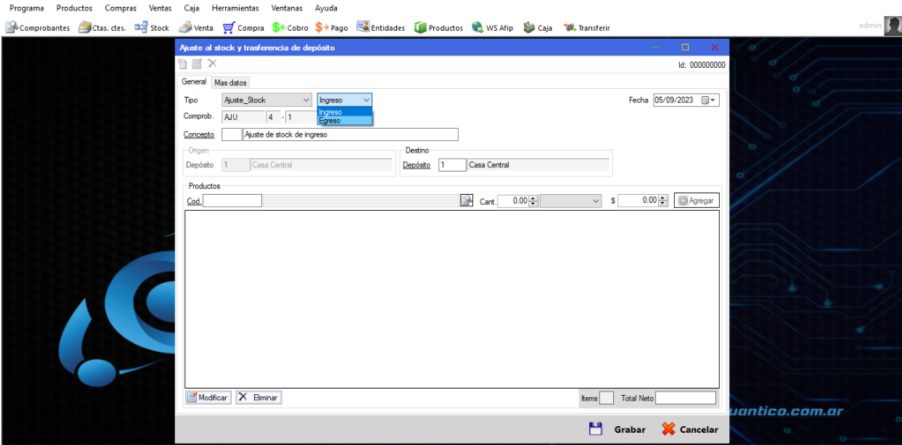Switch to the General tab

(x=193, y=82)
